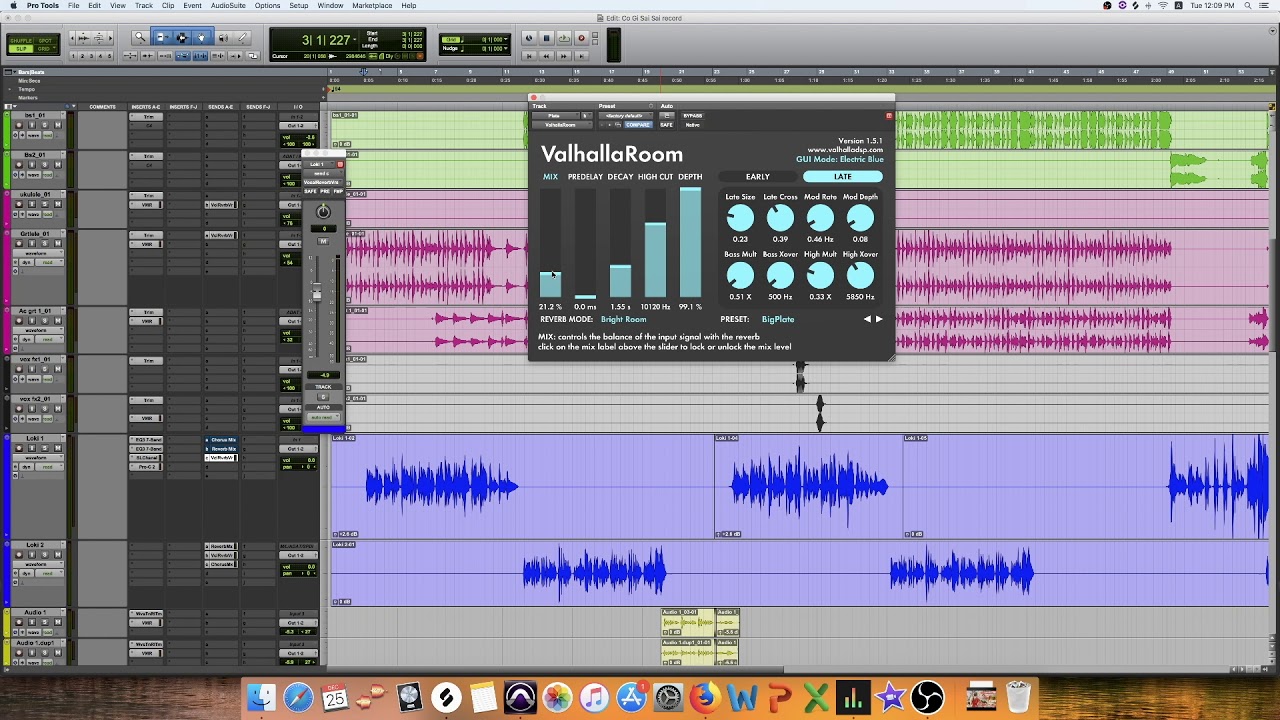Open the Marketplace menu
This screenshot has width=1280, height=720.
click(x=372, y=6)
